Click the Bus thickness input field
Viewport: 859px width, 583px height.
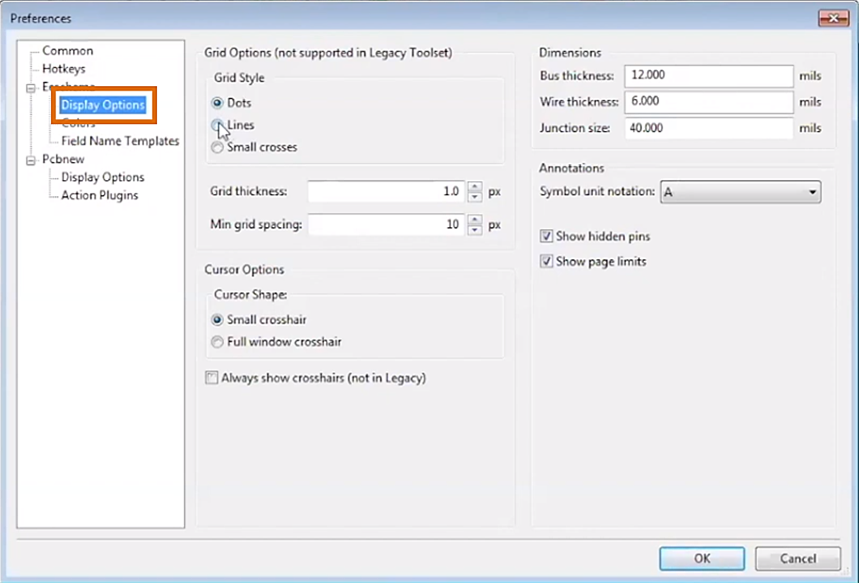pyautogui.click(x=708, y=76)
